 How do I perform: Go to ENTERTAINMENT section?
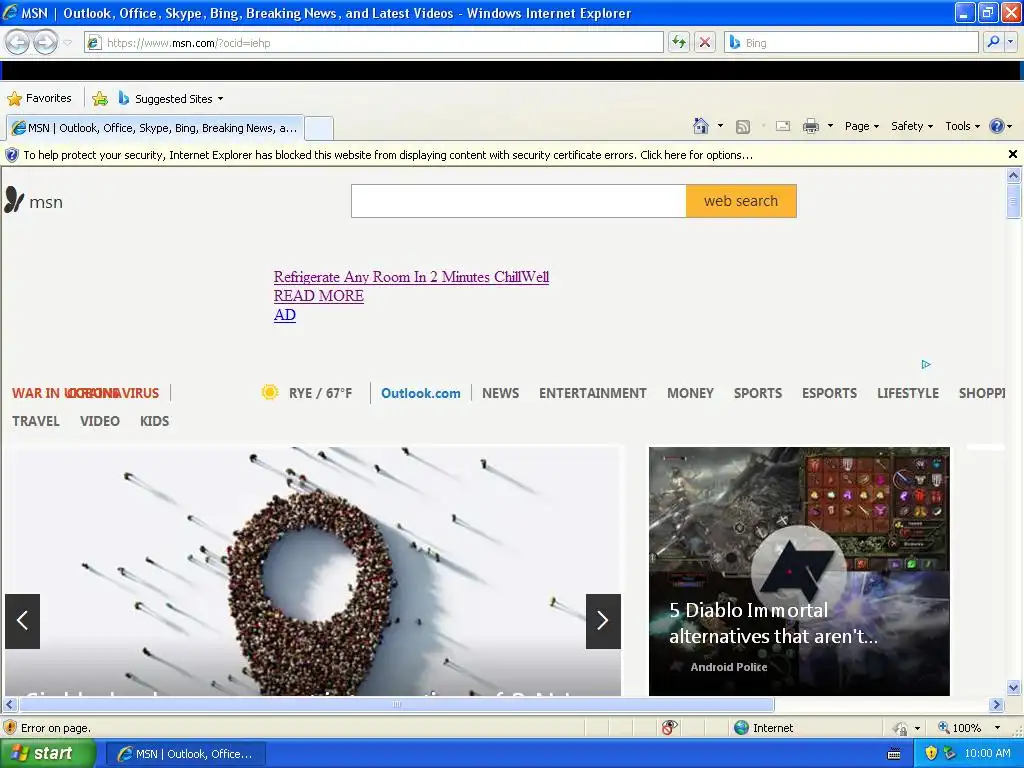click(x=592, y=393)
